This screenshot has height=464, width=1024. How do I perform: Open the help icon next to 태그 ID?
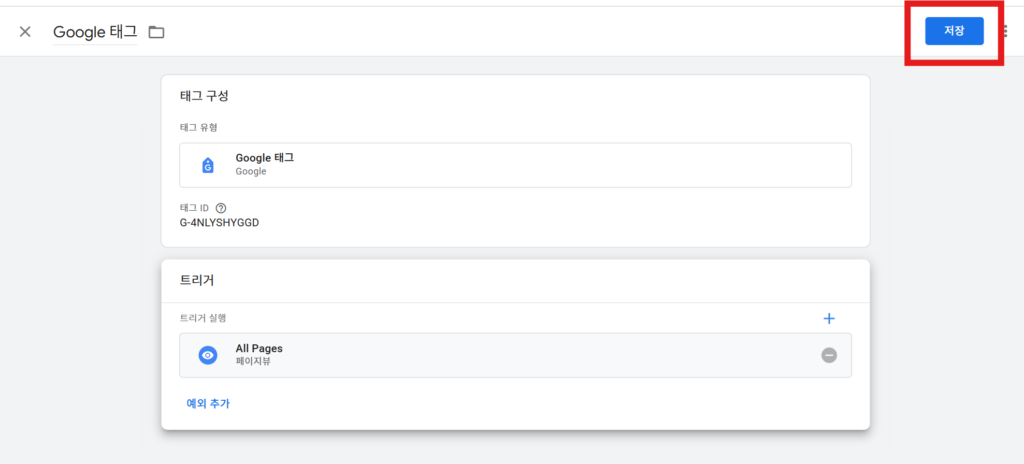221,208
